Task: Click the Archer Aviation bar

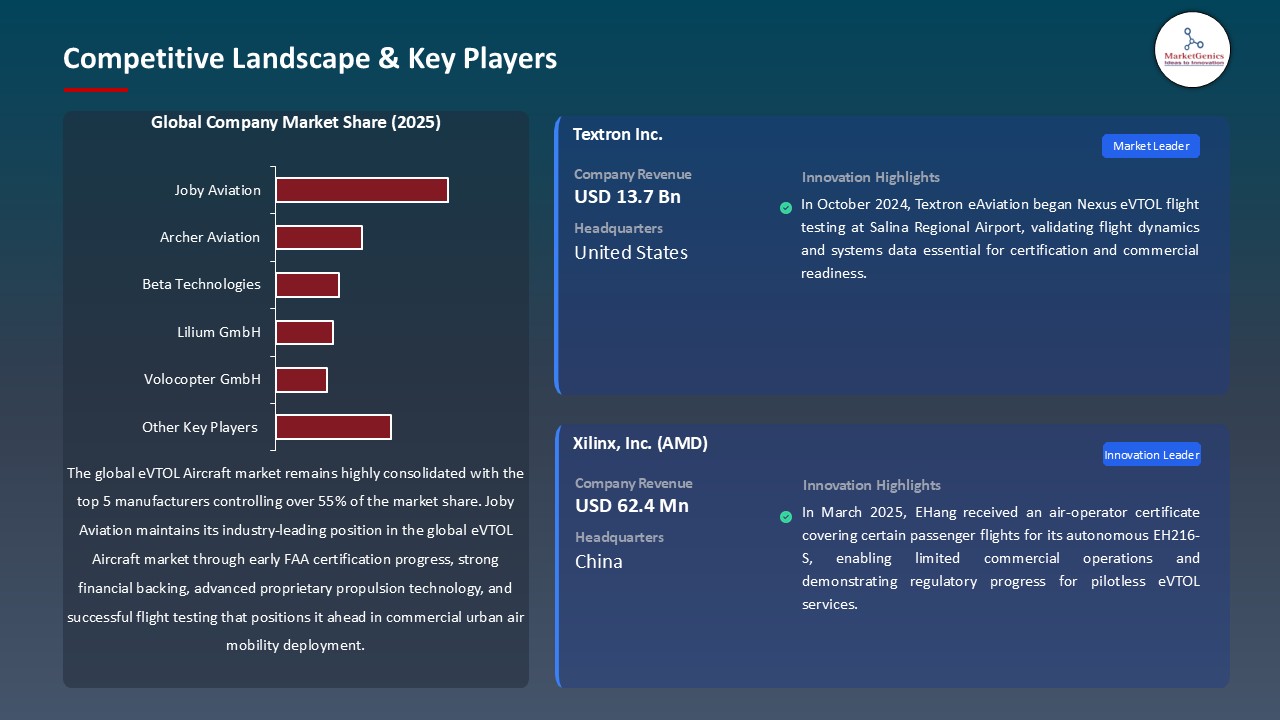Action: pyautogui.click(x=318, y=237)
